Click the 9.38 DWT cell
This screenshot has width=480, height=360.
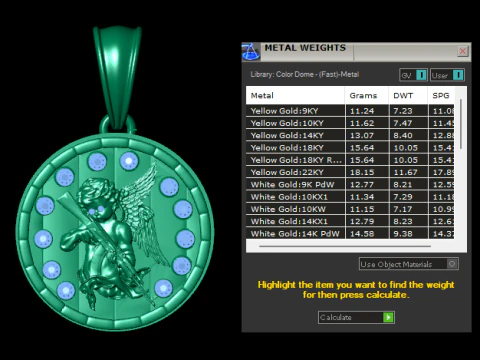pyautogui.click(x=409, y=234)
